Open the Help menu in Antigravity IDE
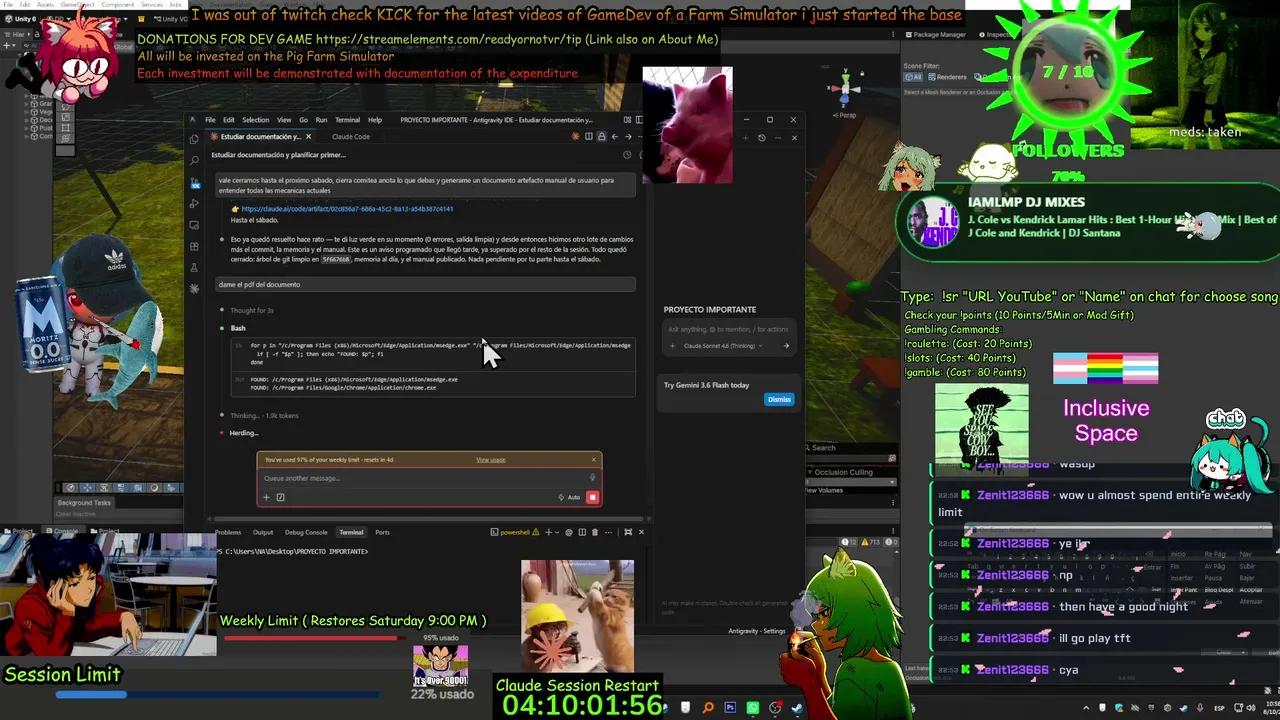 (375, 120)
